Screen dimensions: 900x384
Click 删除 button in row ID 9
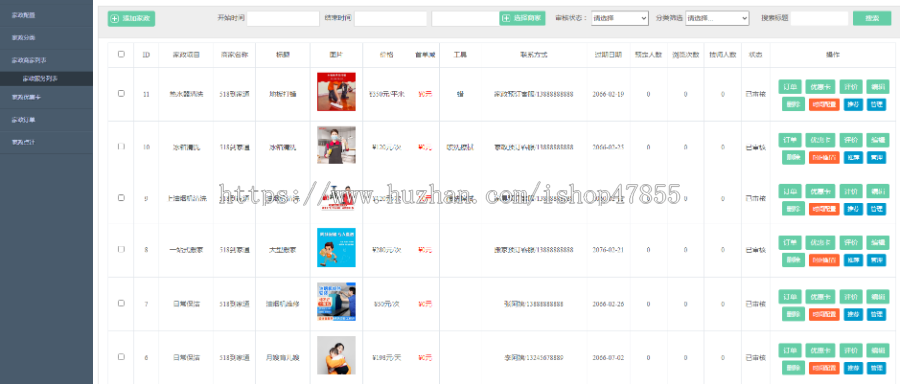(793, 209)
